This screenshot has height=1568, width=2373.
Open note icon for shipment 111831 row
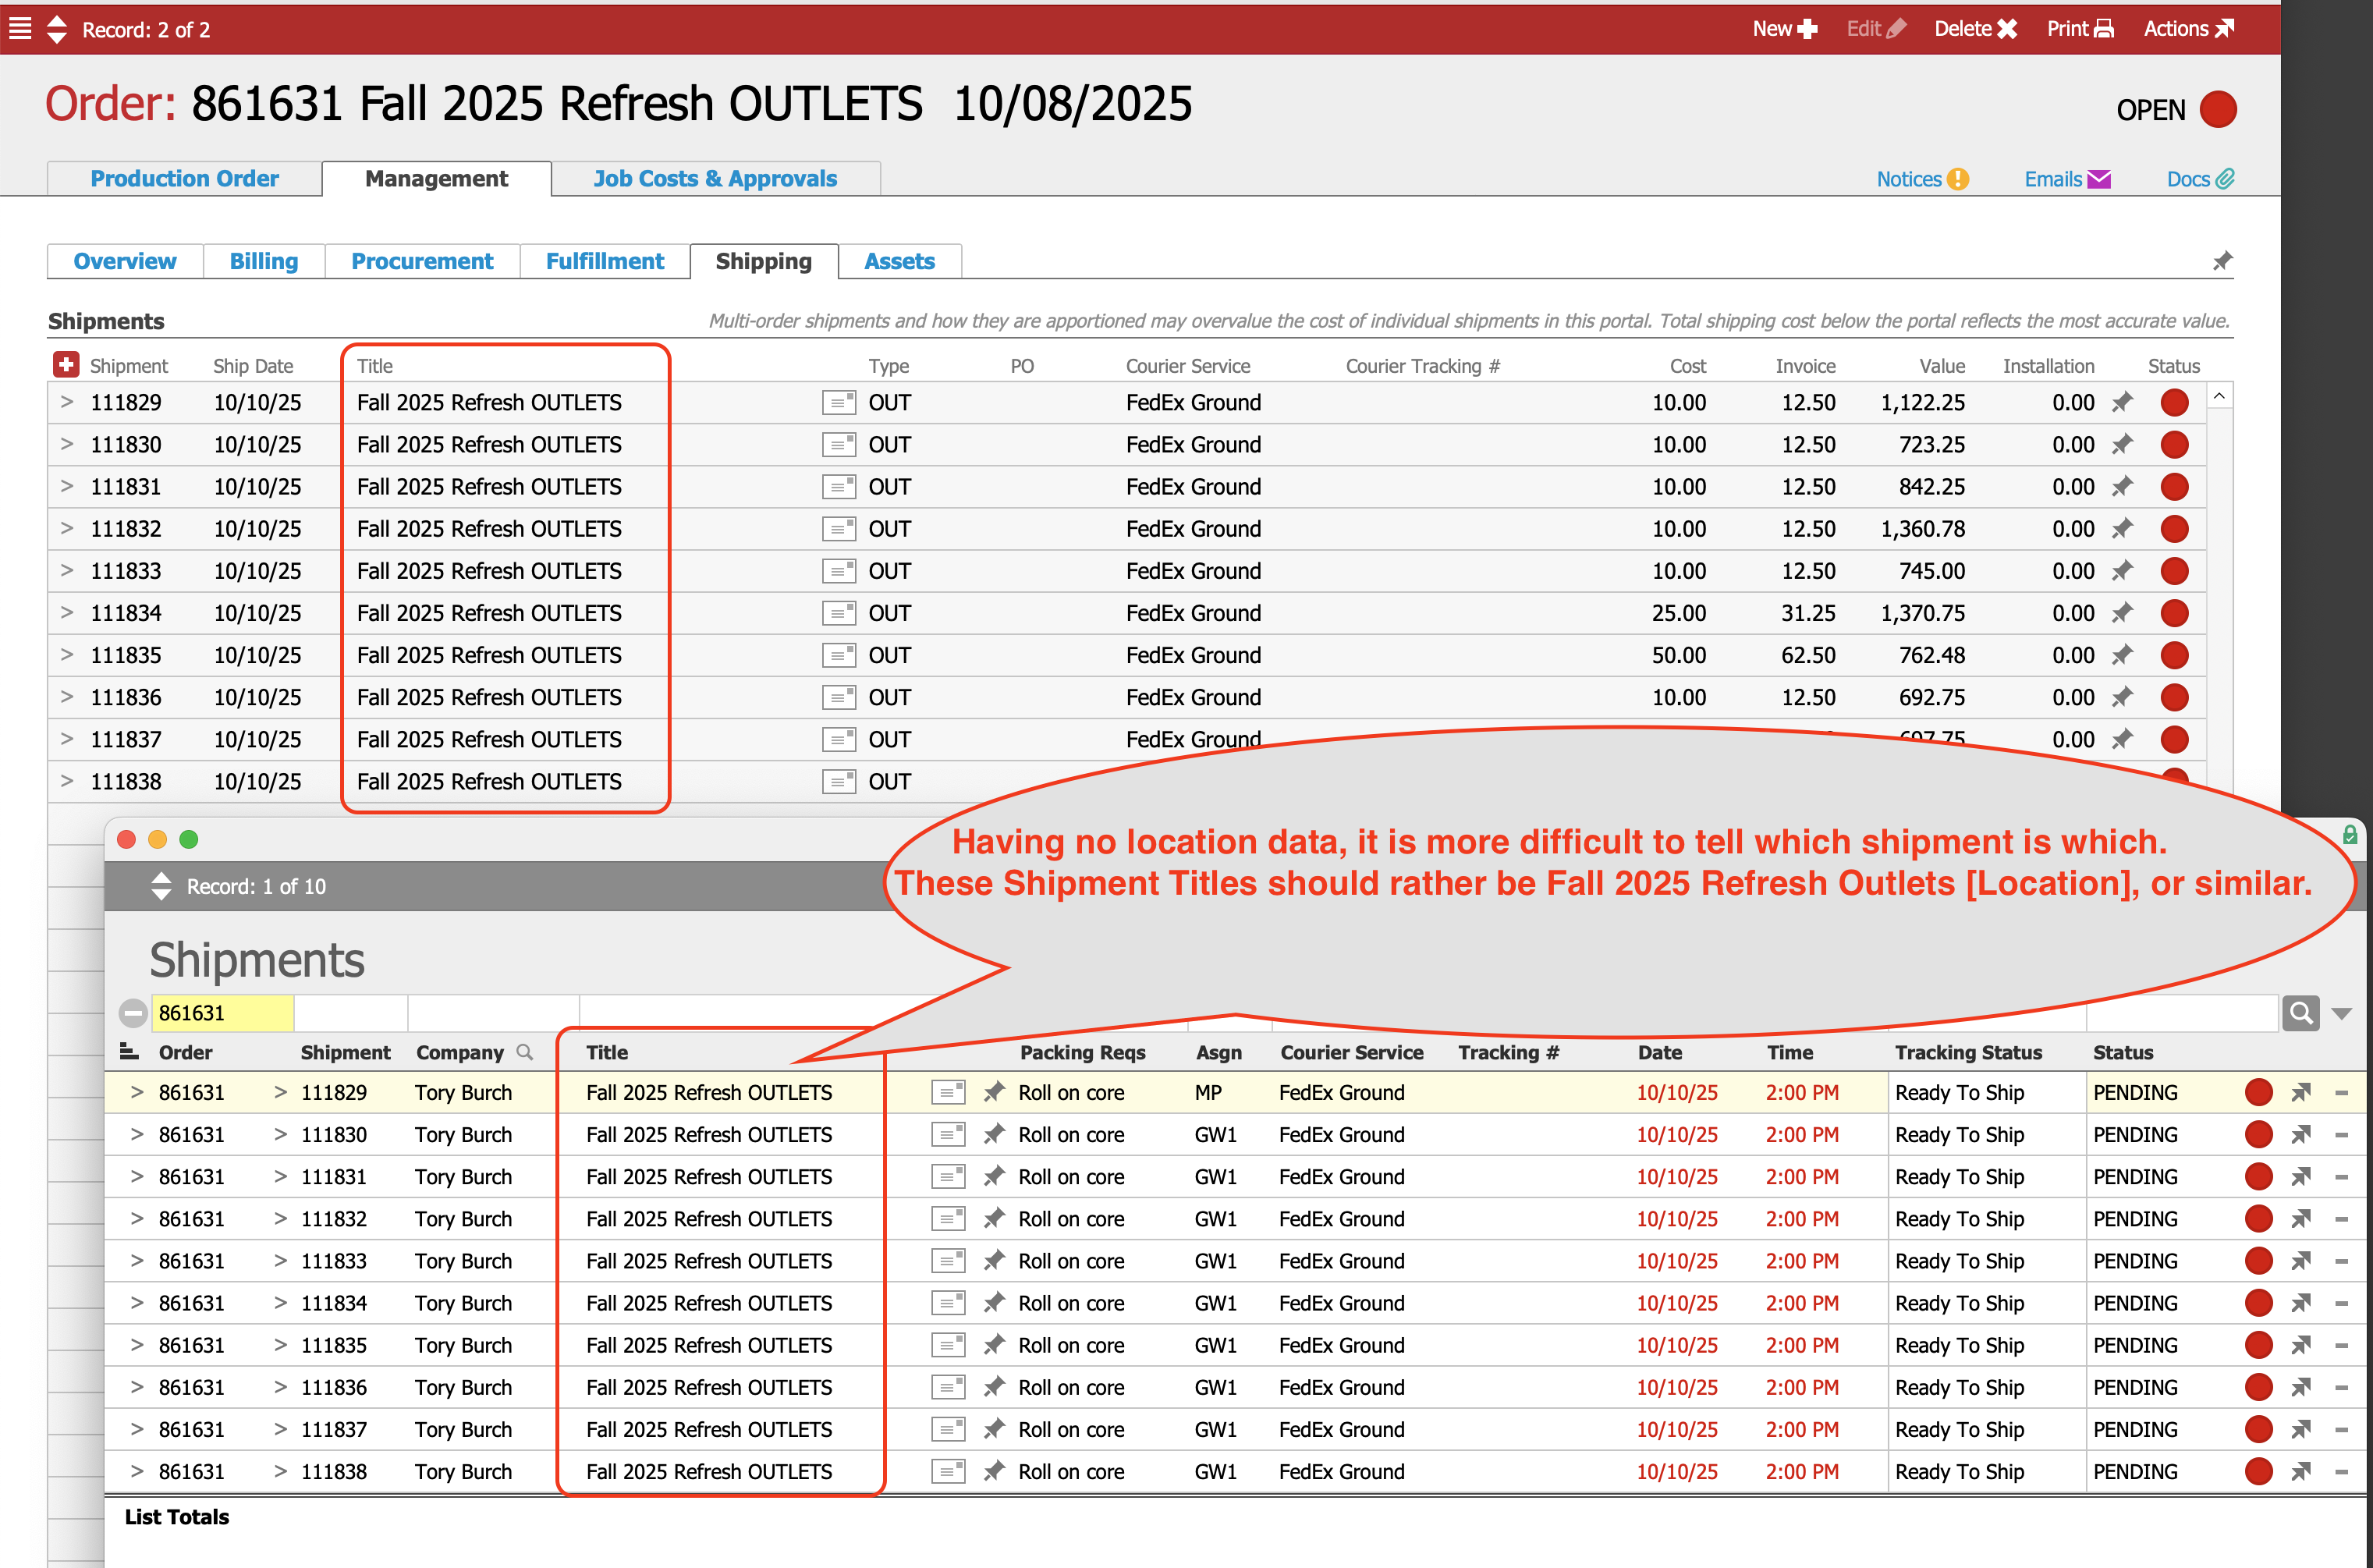[838, 487]
